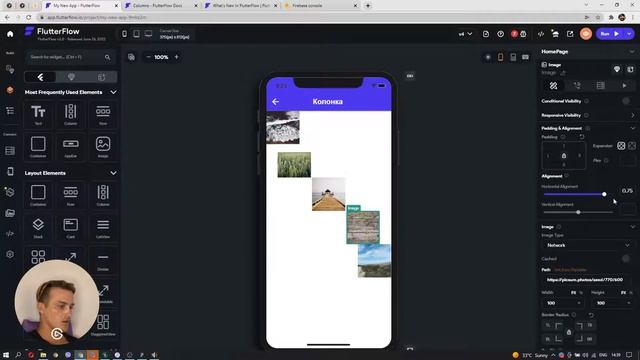Pick the Row tile under Layout Elements

pyautogui.click(x=71, y=195)
